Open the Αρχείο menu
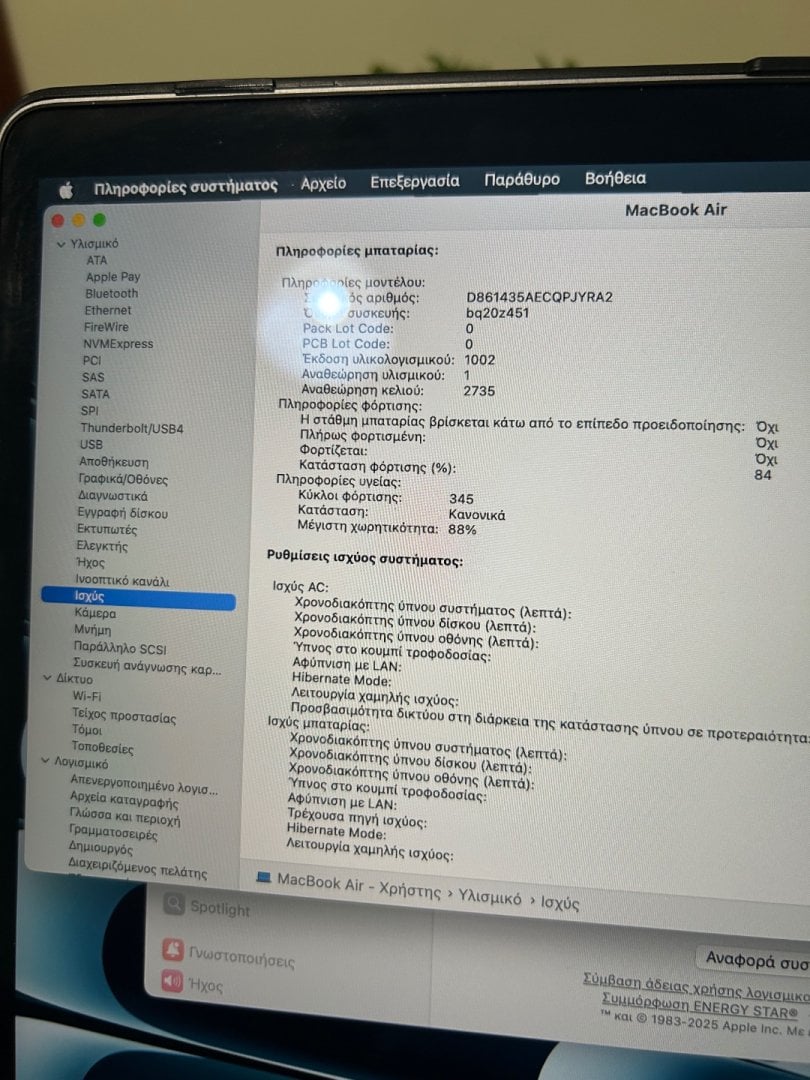810x1080 pixels. [x=323, y=183]
